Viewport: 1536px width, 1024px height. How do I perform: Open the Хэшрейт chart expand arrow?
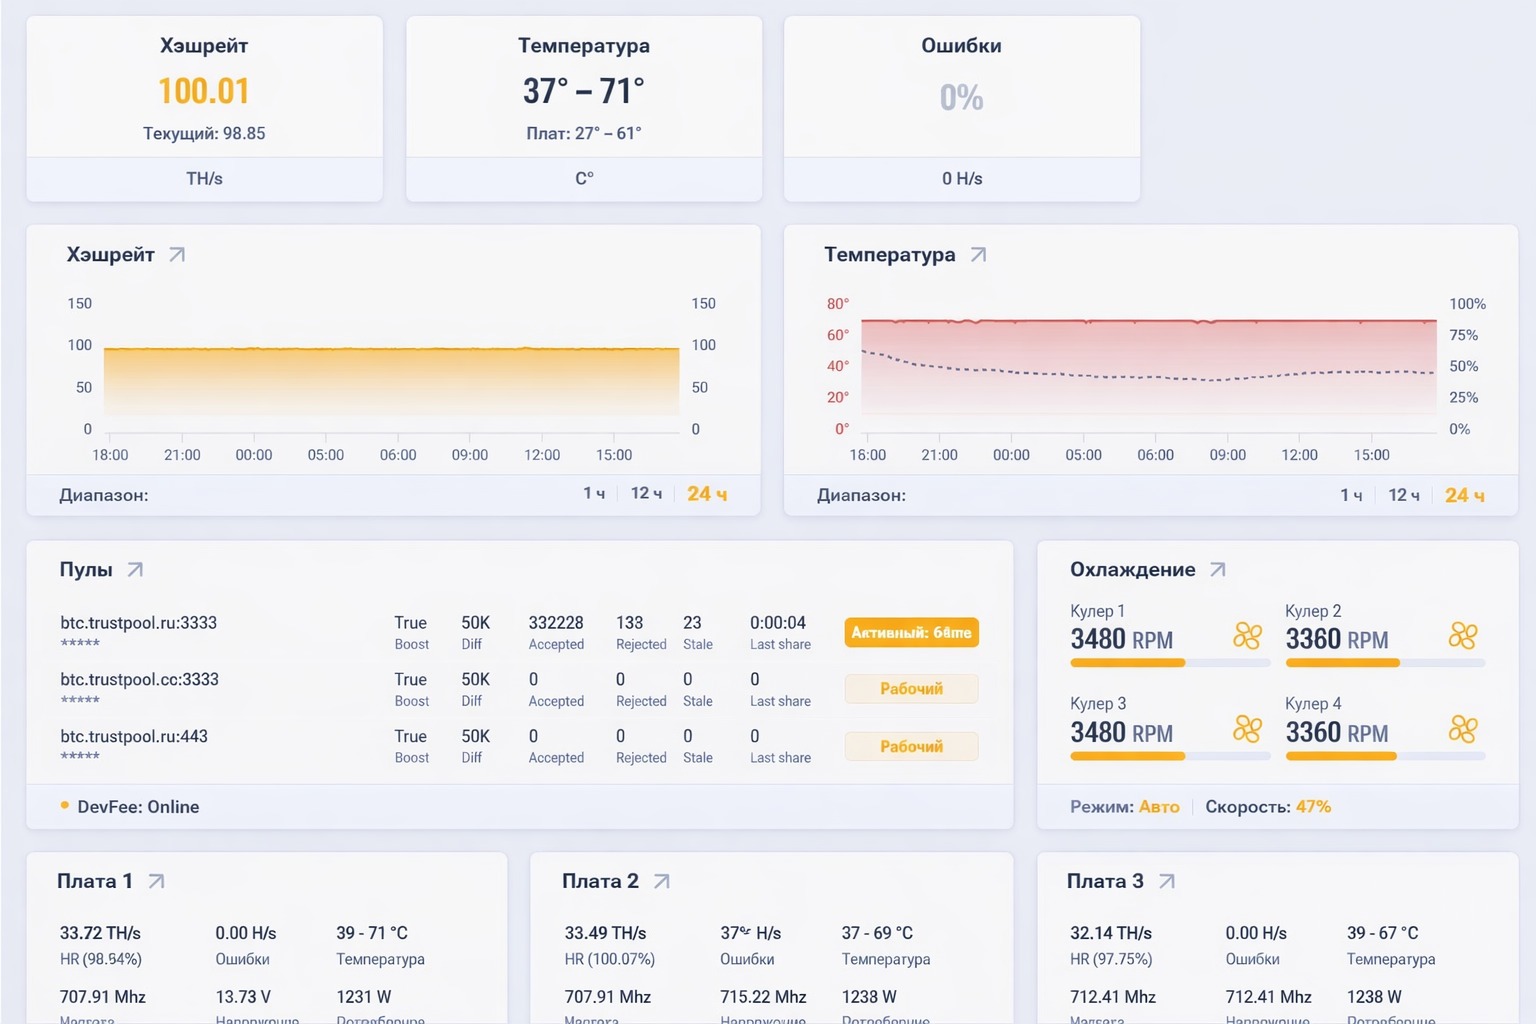click(177, 255)
